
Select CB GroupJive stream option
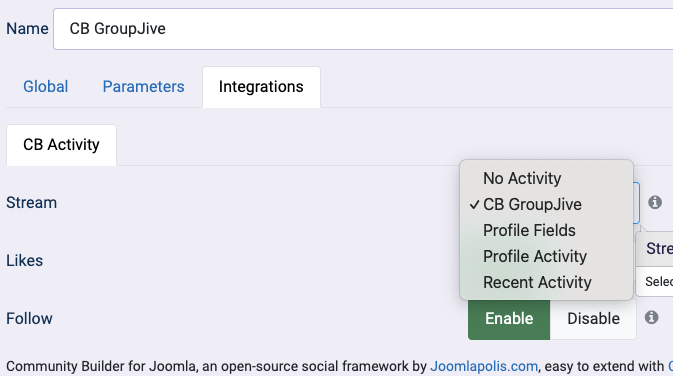(546, 204)
